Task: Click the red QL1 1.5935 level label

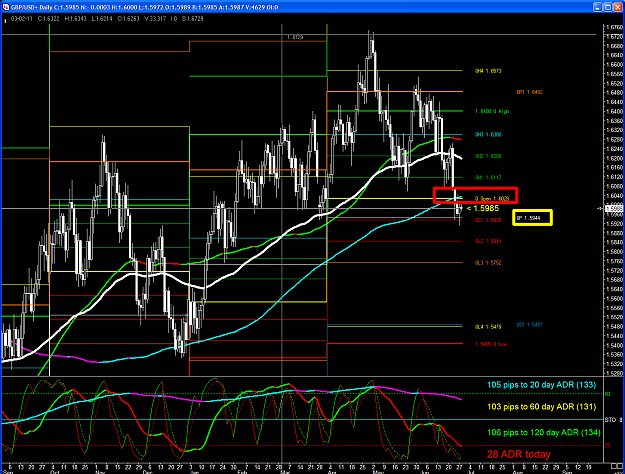Action: pyautogui.click(x=488, y=220)
